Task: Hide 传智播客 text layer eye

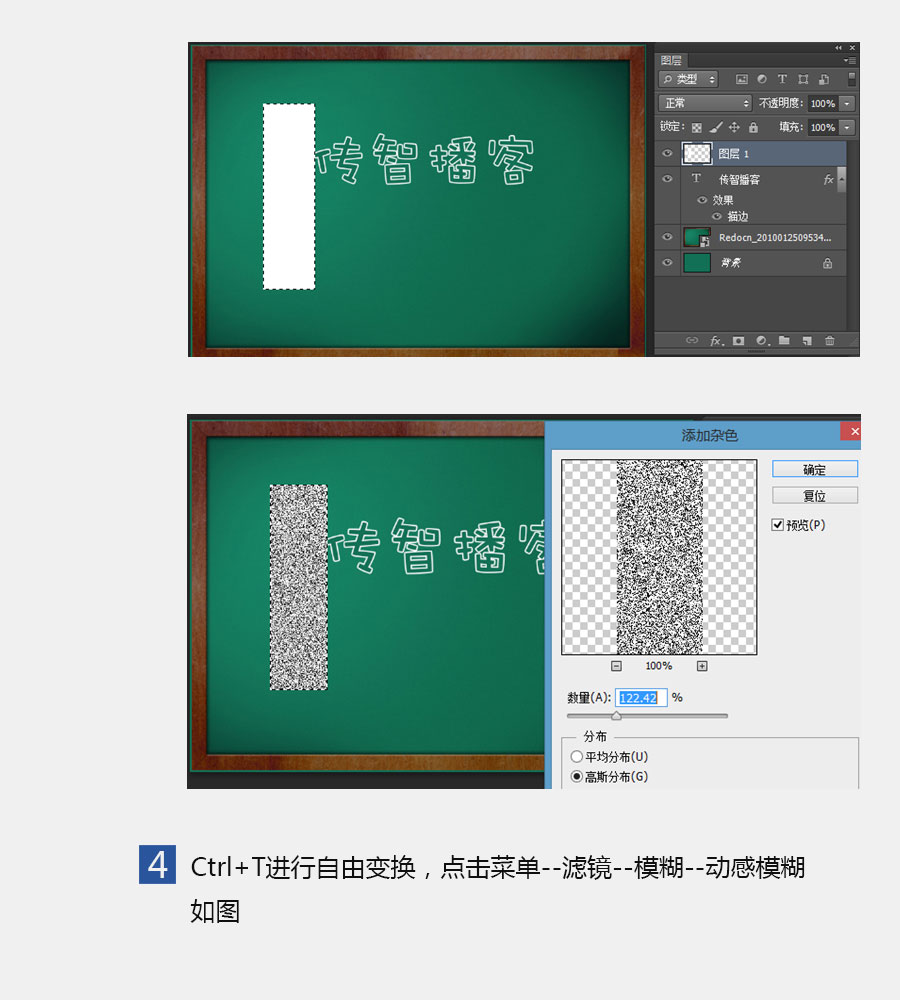Action: point(667,179)
